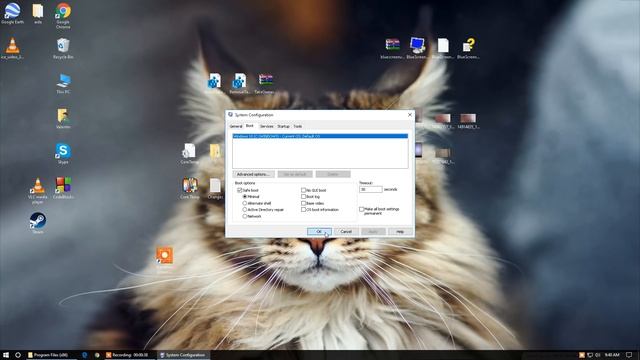Uncheck the Safe boot checkbox
Viewport: 640px width, 360px height.
[240, 190]
